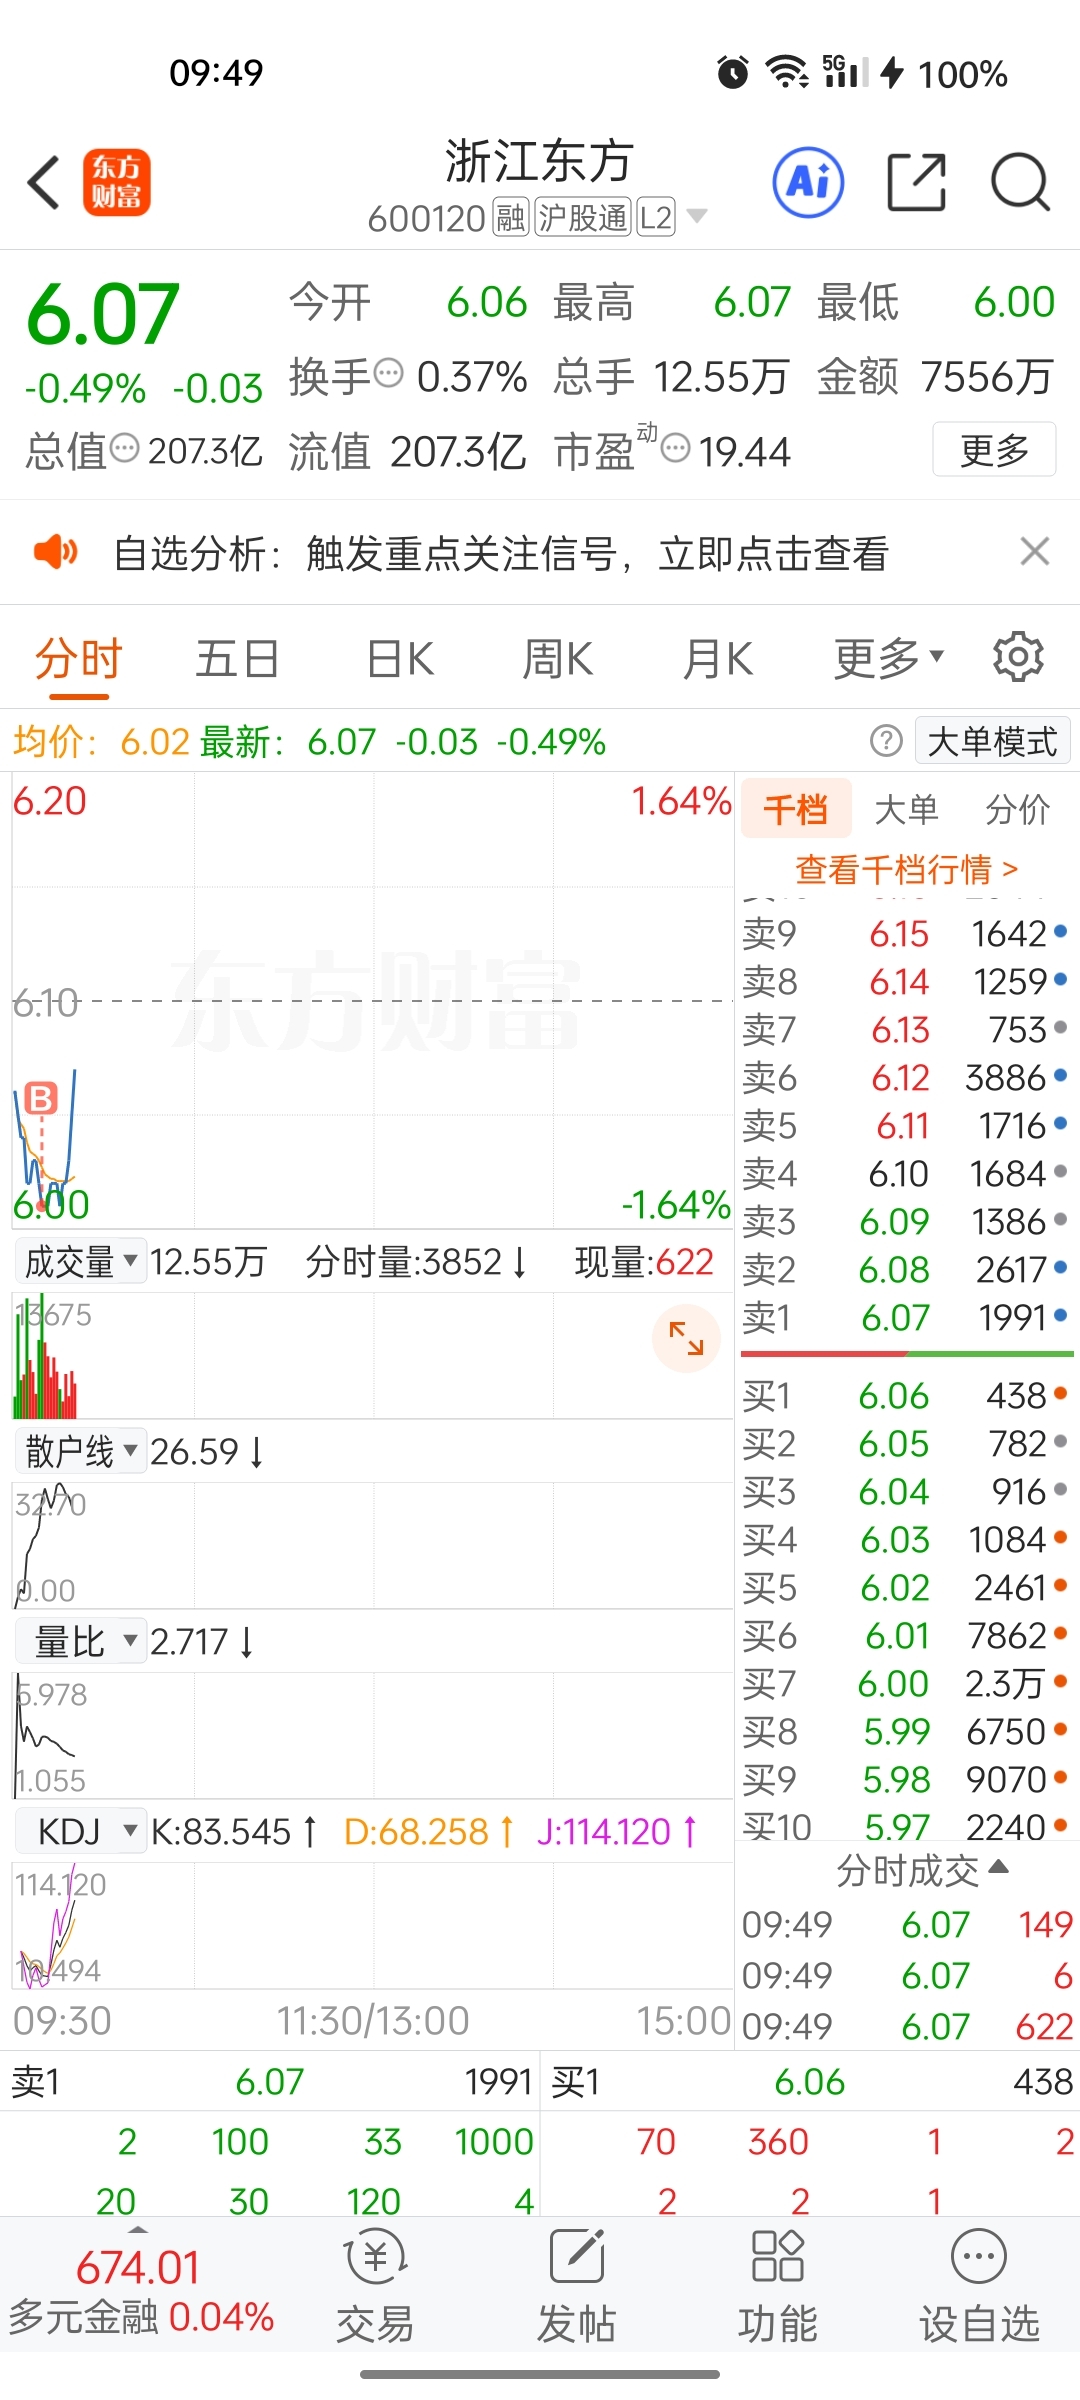The width and height of the screenshot is (1080, 2400).
Task: Tap 买7 row with 2.3万 volume
Action: pos(906,1683)
